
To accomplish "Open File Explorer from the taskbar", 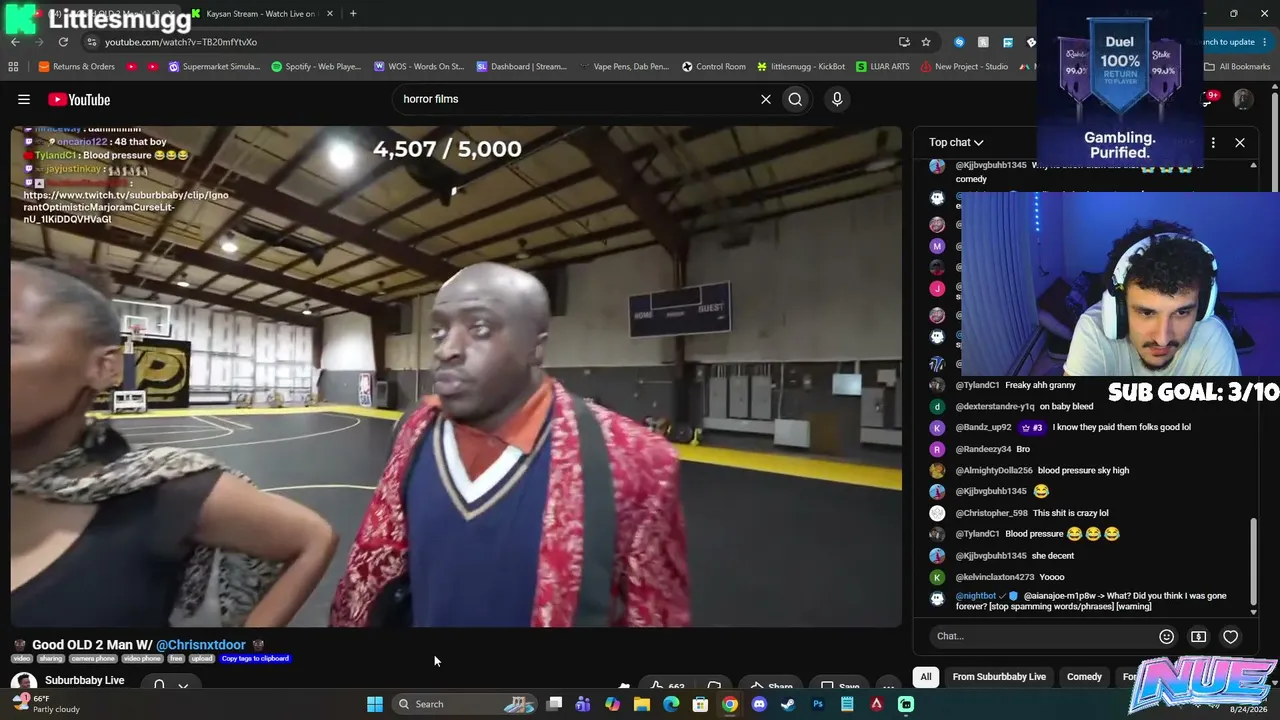I will click(x=642, y=704).
